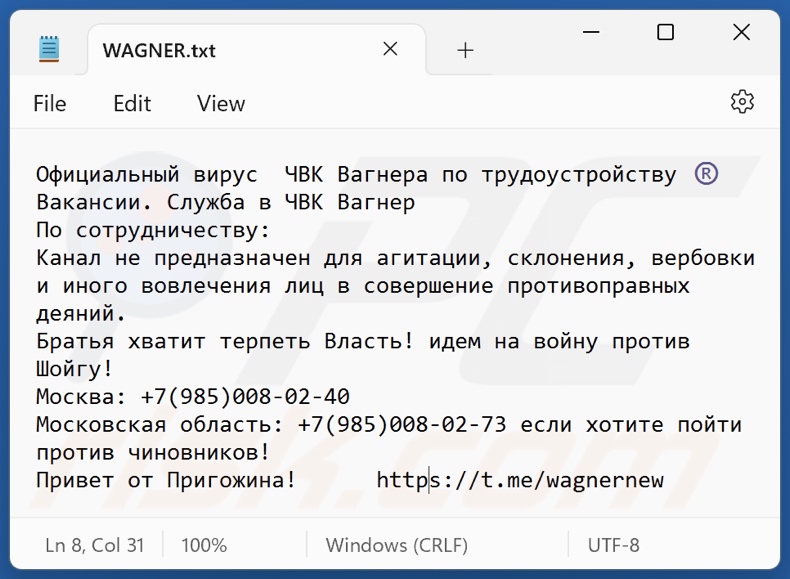Open the Edit menu

click(132, 104)
